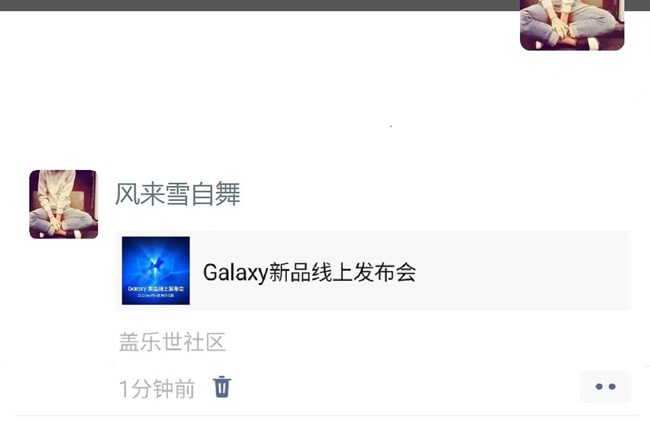
Task: Tap the profile avatar at the top right
Action: tap(572, 25)
